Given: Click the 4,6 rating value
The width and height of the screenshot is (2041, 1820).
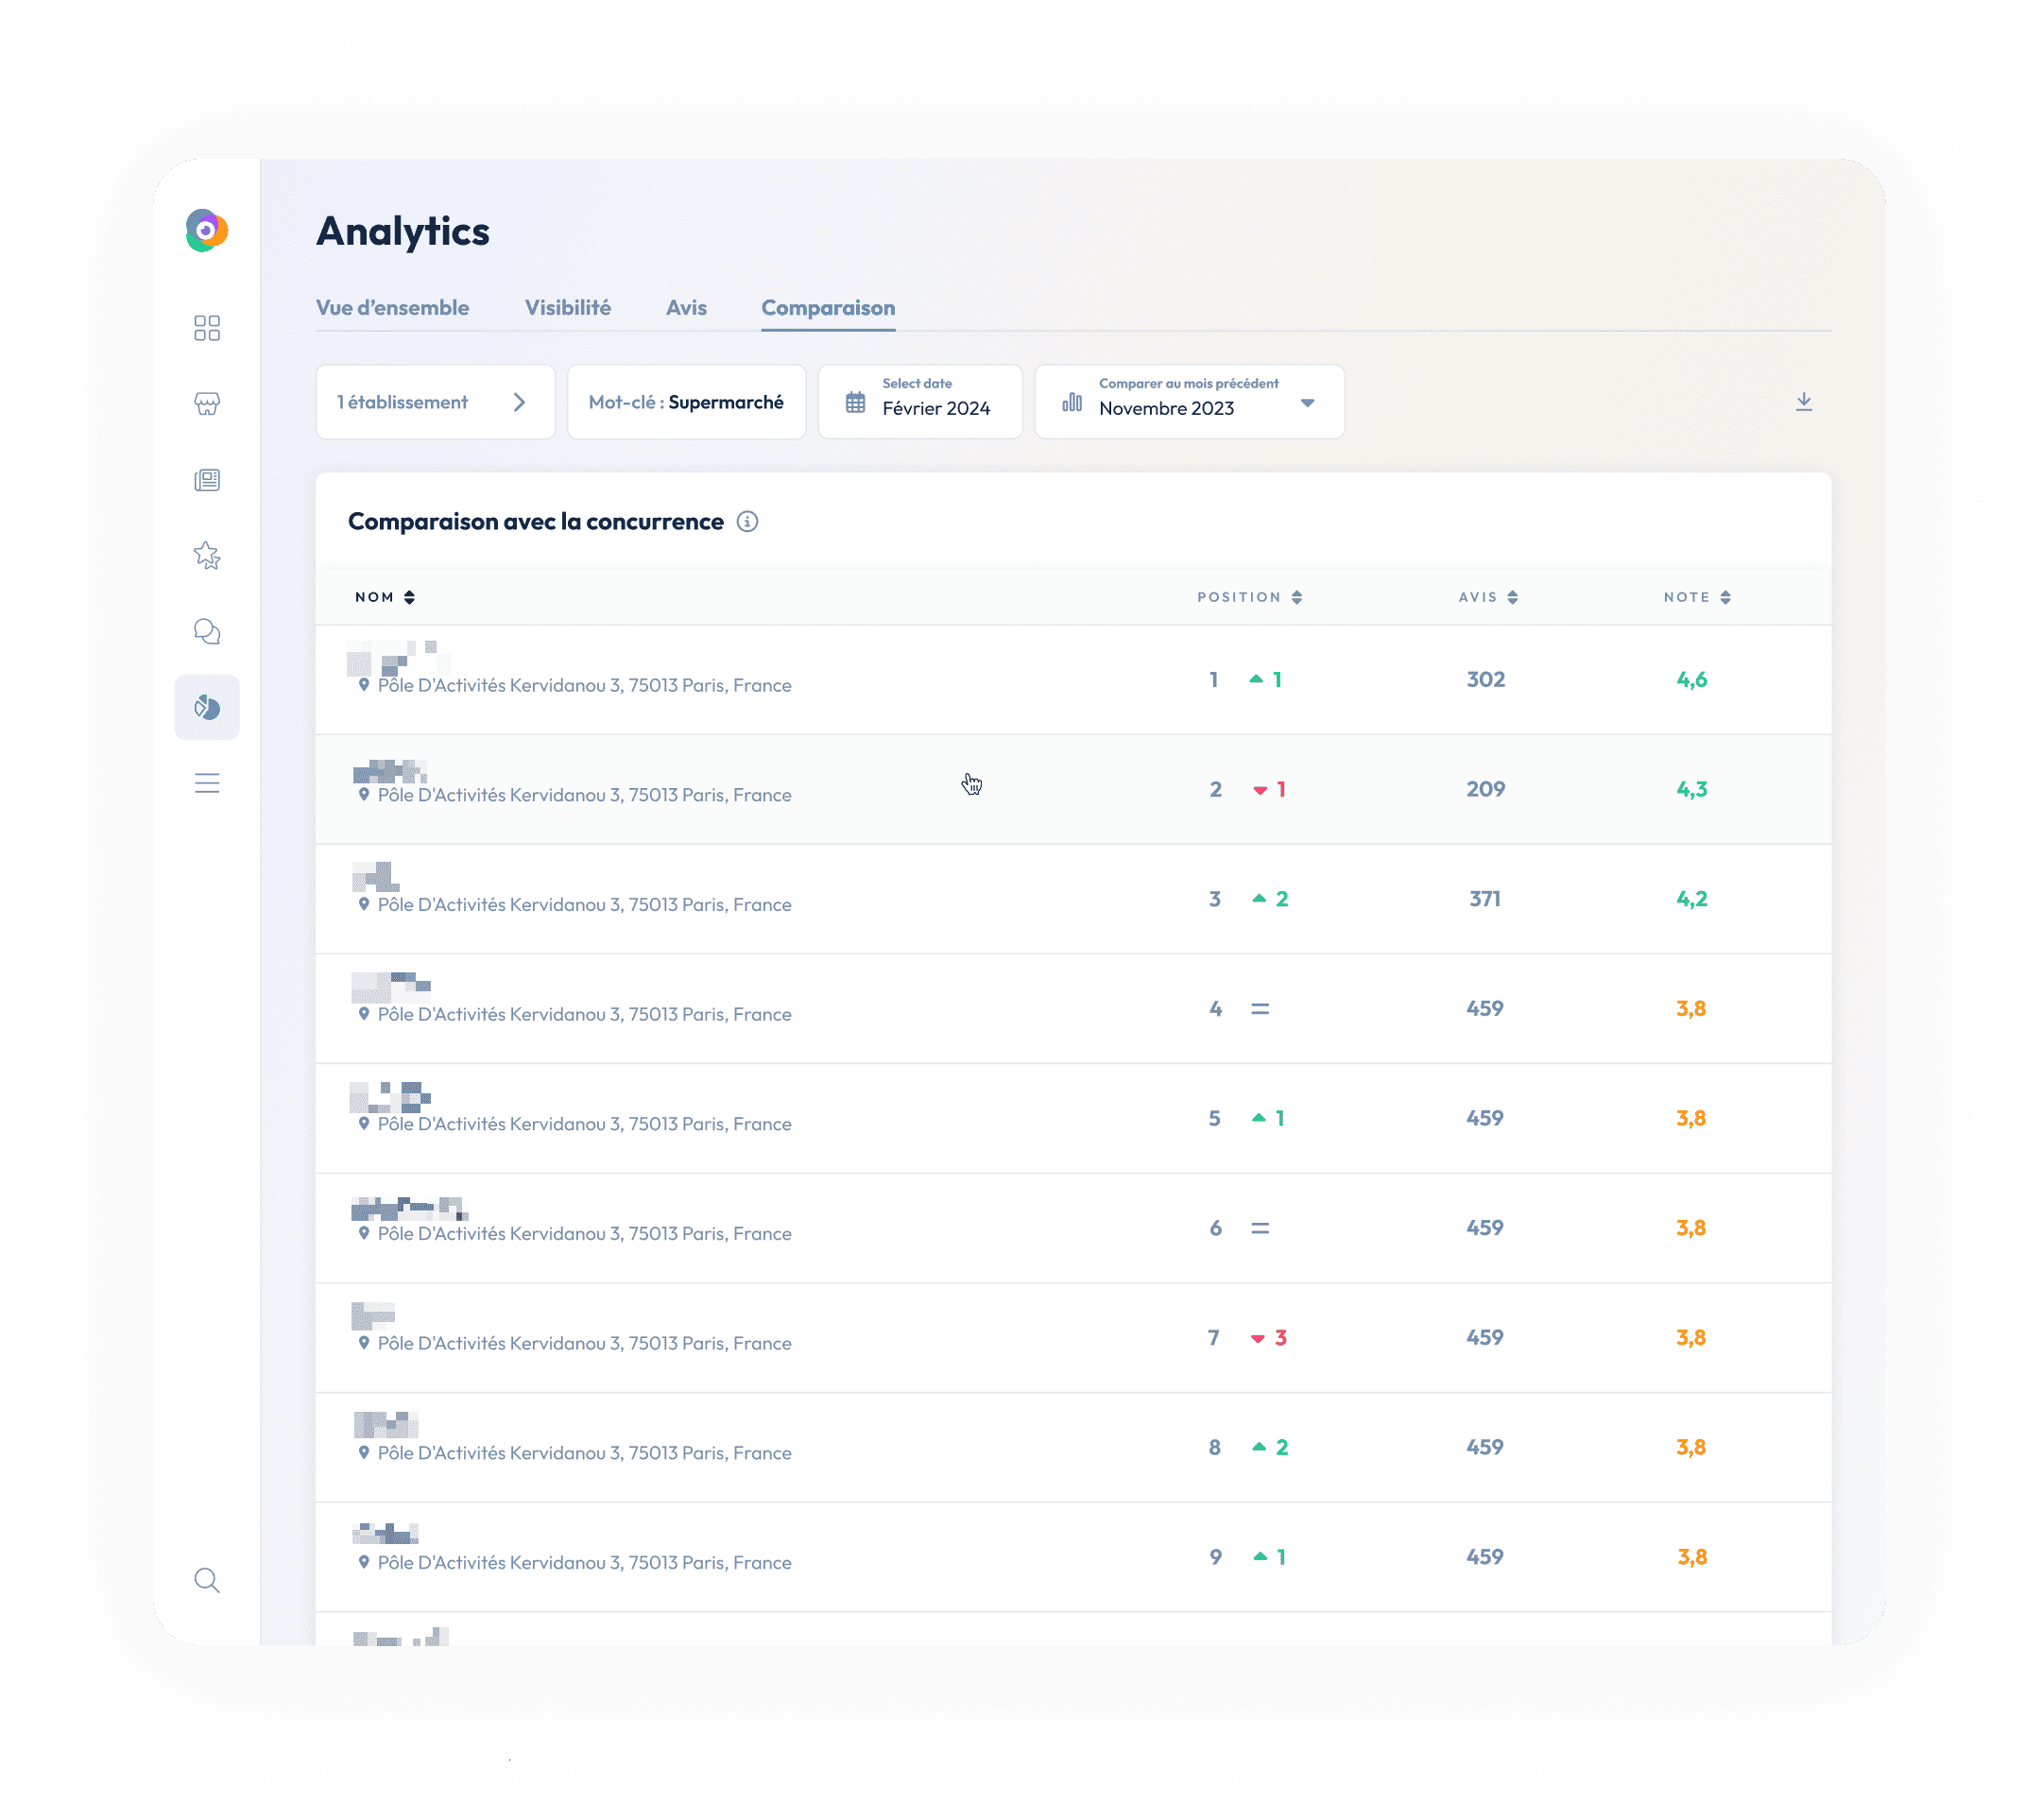Looking at the screenshot, I should pos(1691,680).
